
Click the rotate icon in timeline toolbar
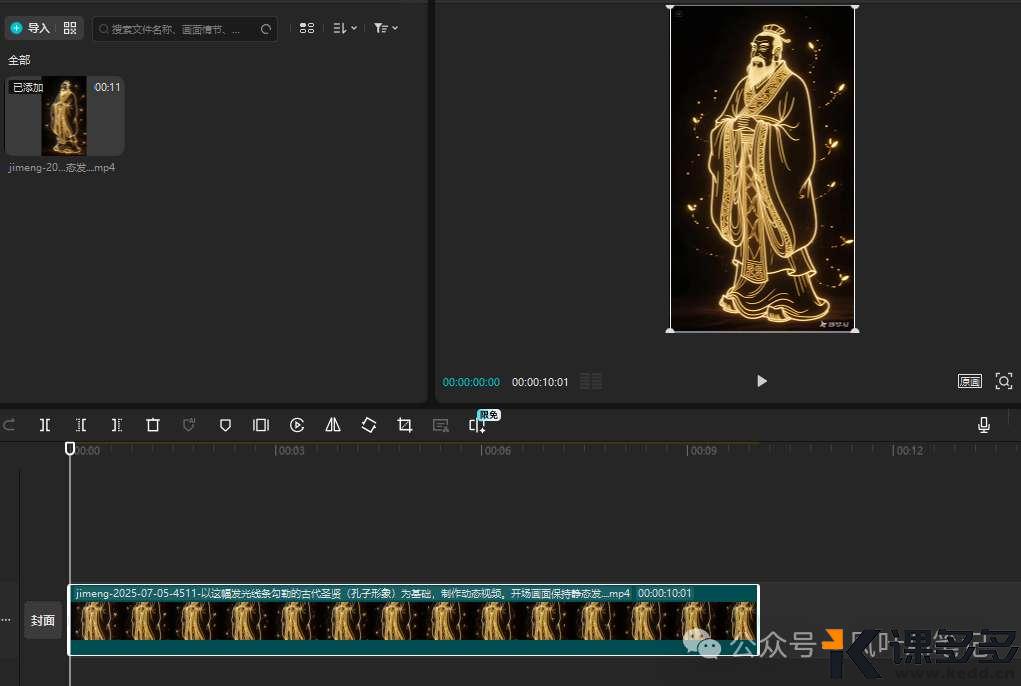click(369, 425)
